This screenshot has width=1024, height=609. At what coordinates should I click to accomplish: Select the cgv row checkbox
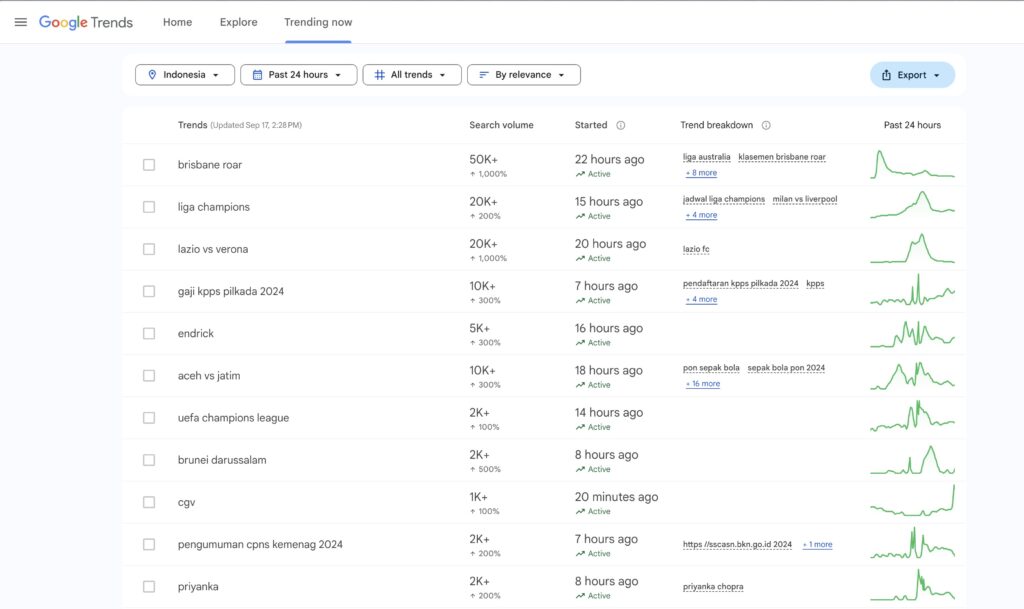tap(149, 502)
